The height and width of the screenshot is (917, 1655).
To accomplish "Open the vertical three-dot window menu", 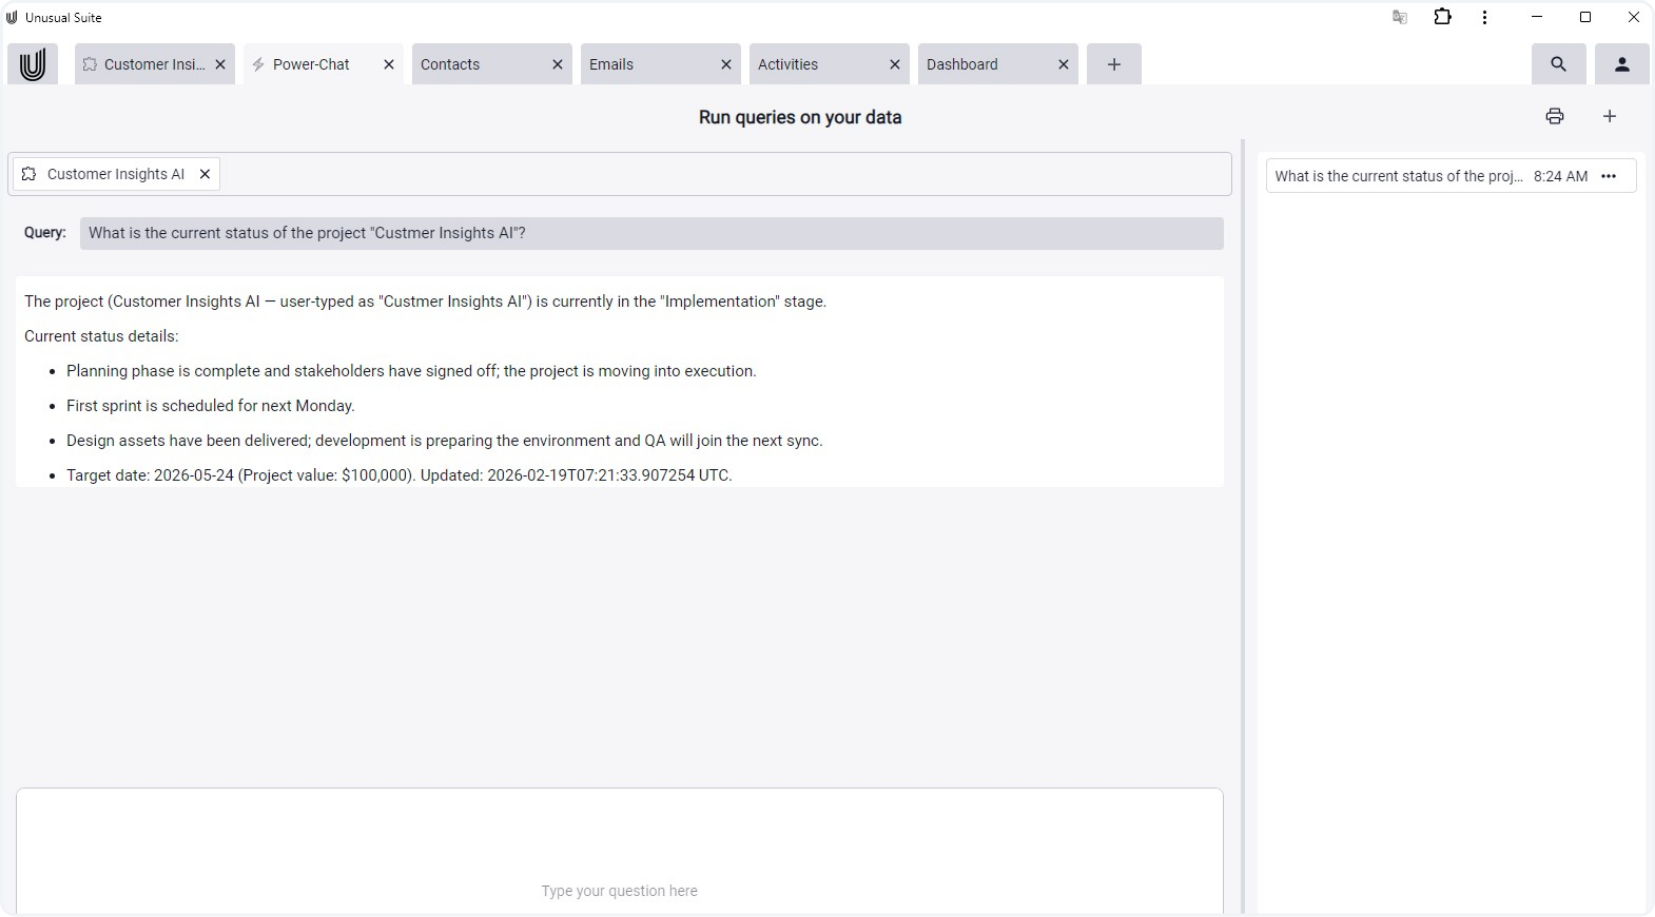I will click(1484, 17).
